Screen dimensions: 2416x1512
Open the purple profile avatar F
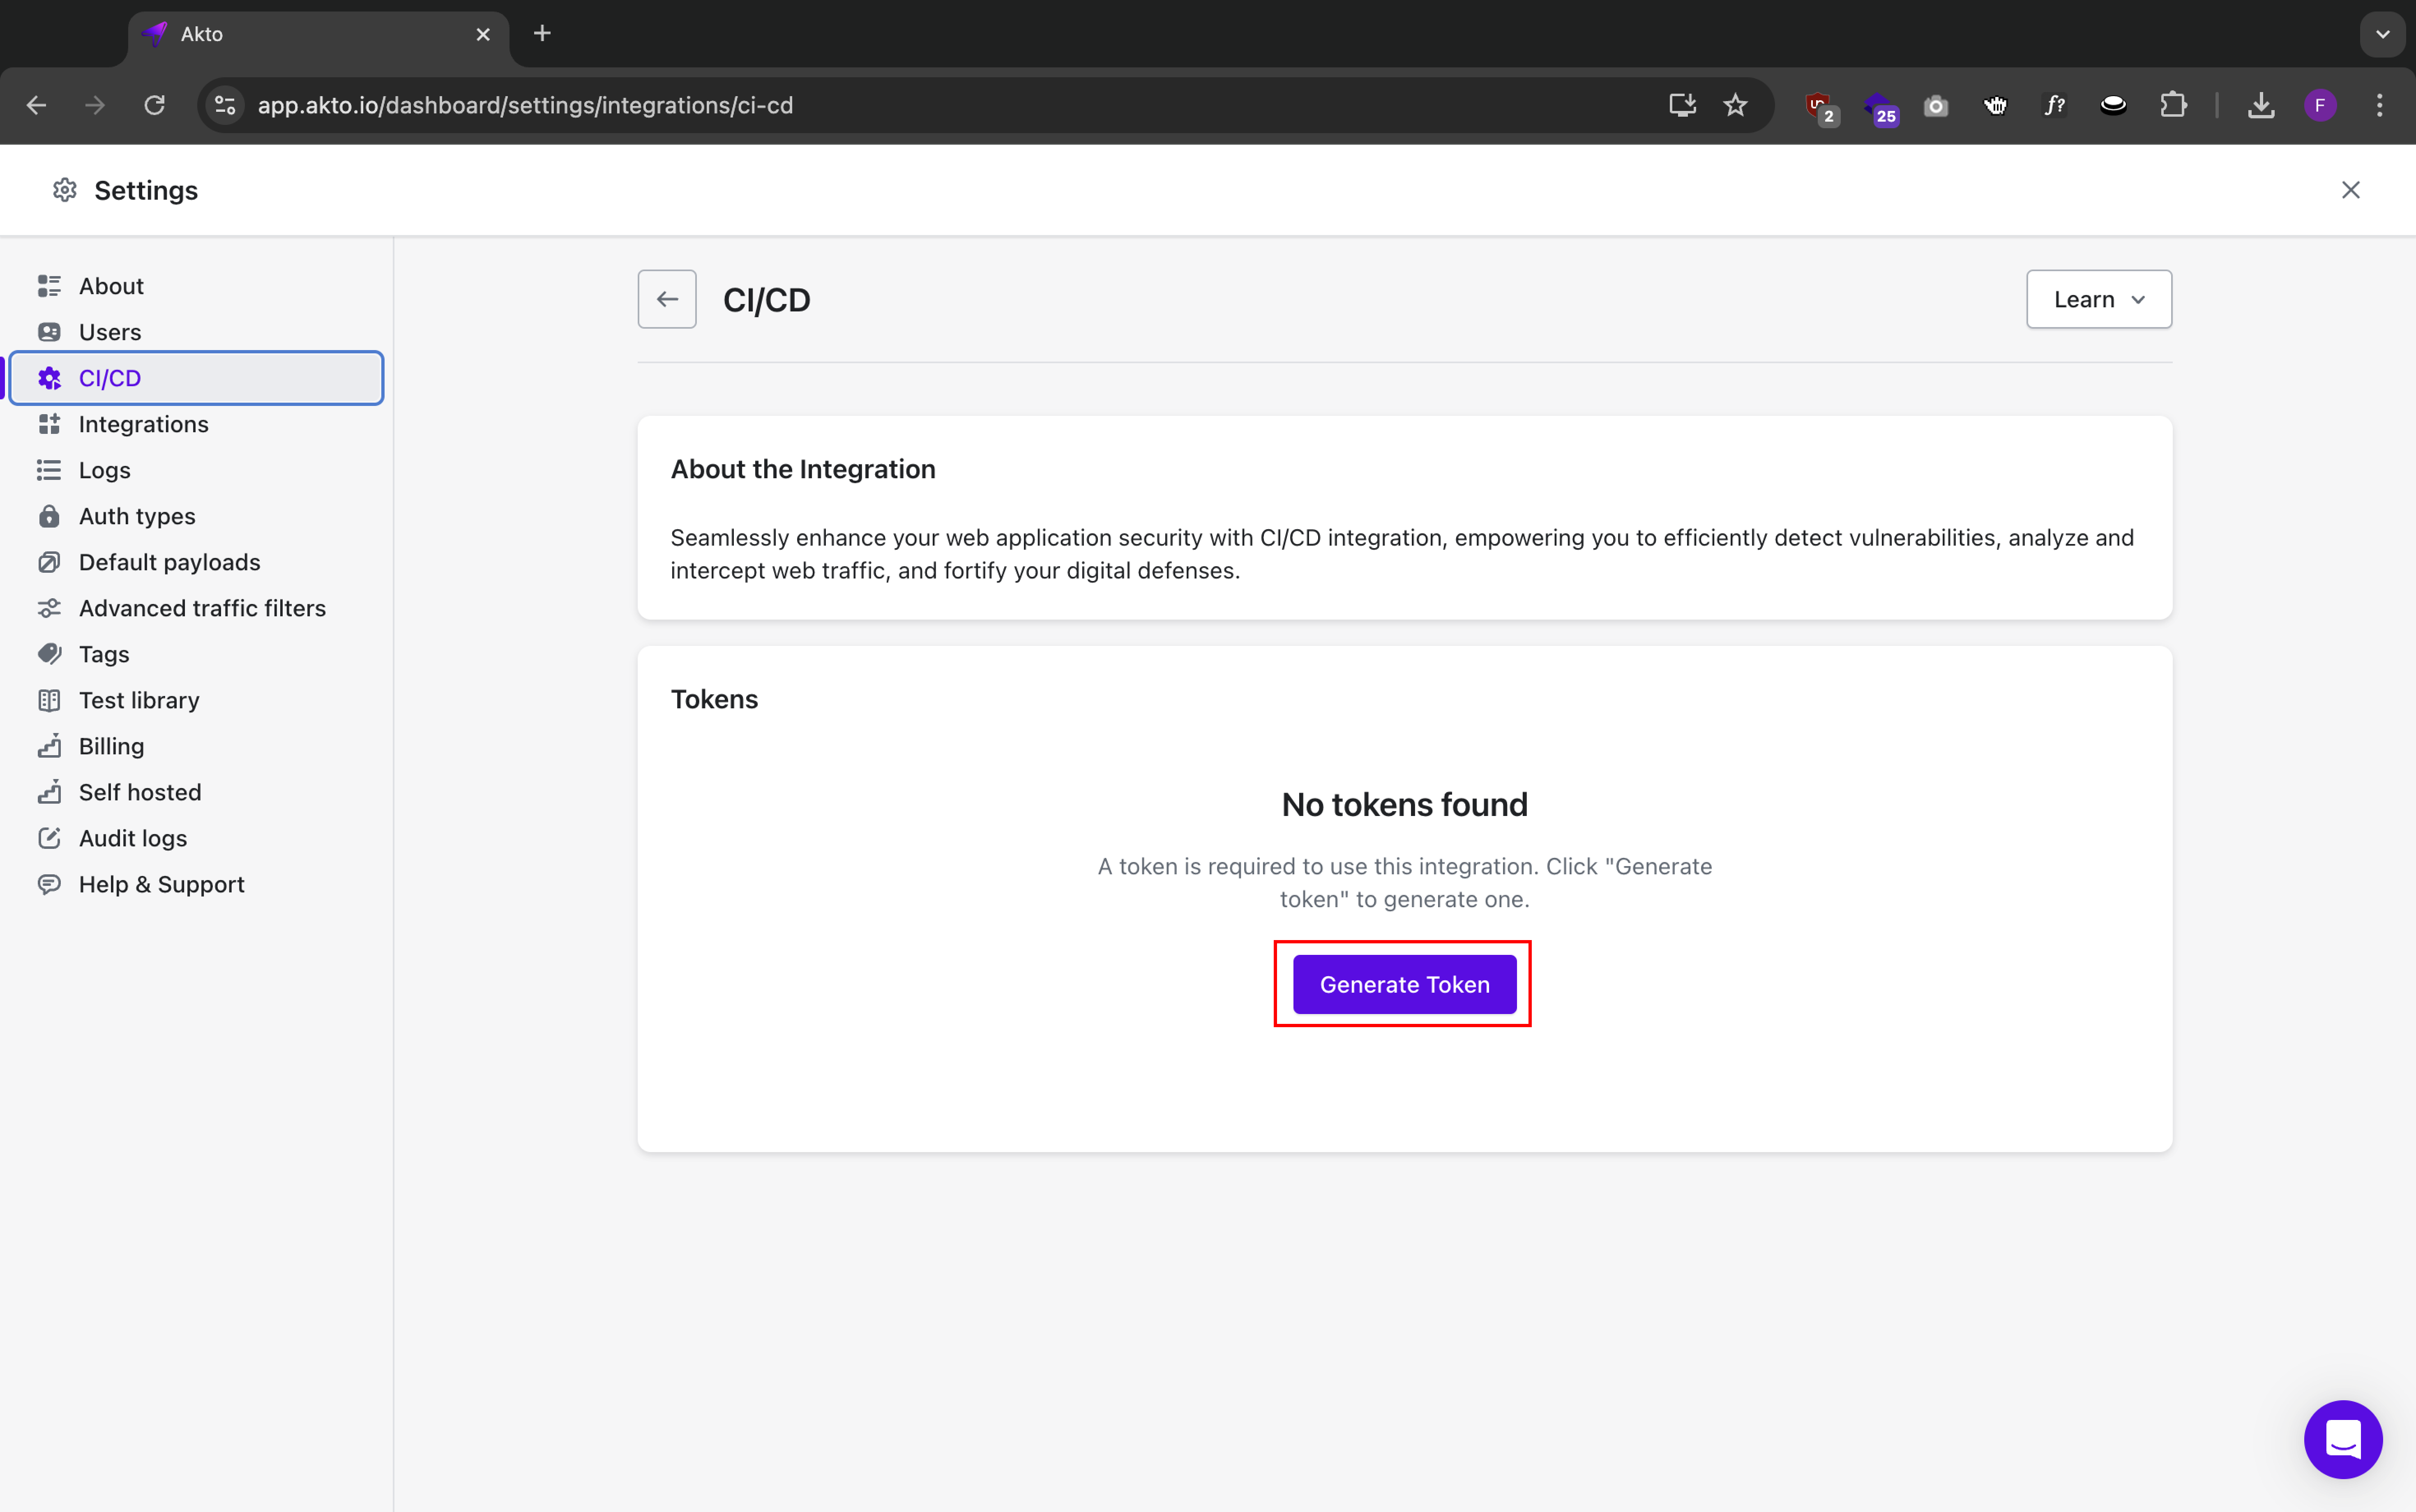coord(2320,105)
